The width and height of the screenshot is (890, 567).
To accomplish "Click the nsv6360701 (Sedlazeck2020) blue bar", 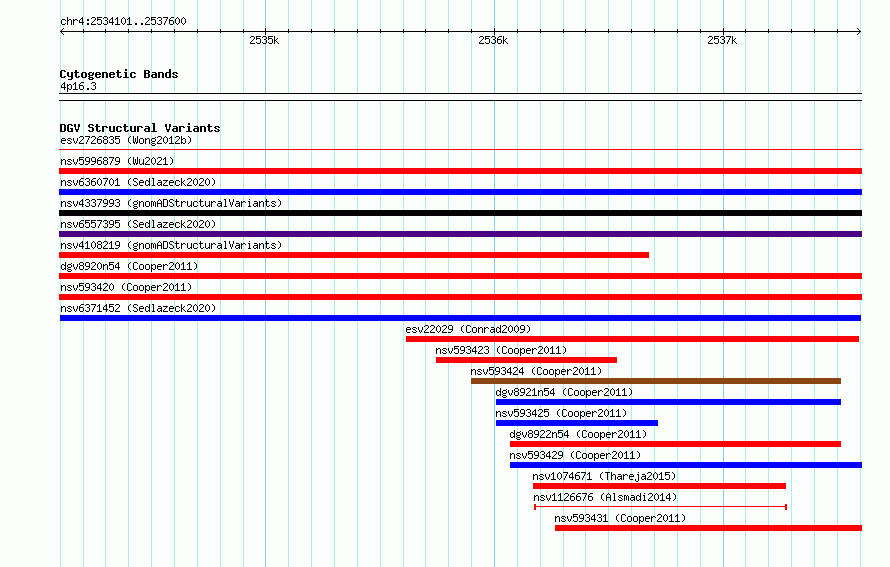I will [x=460, y=192].
